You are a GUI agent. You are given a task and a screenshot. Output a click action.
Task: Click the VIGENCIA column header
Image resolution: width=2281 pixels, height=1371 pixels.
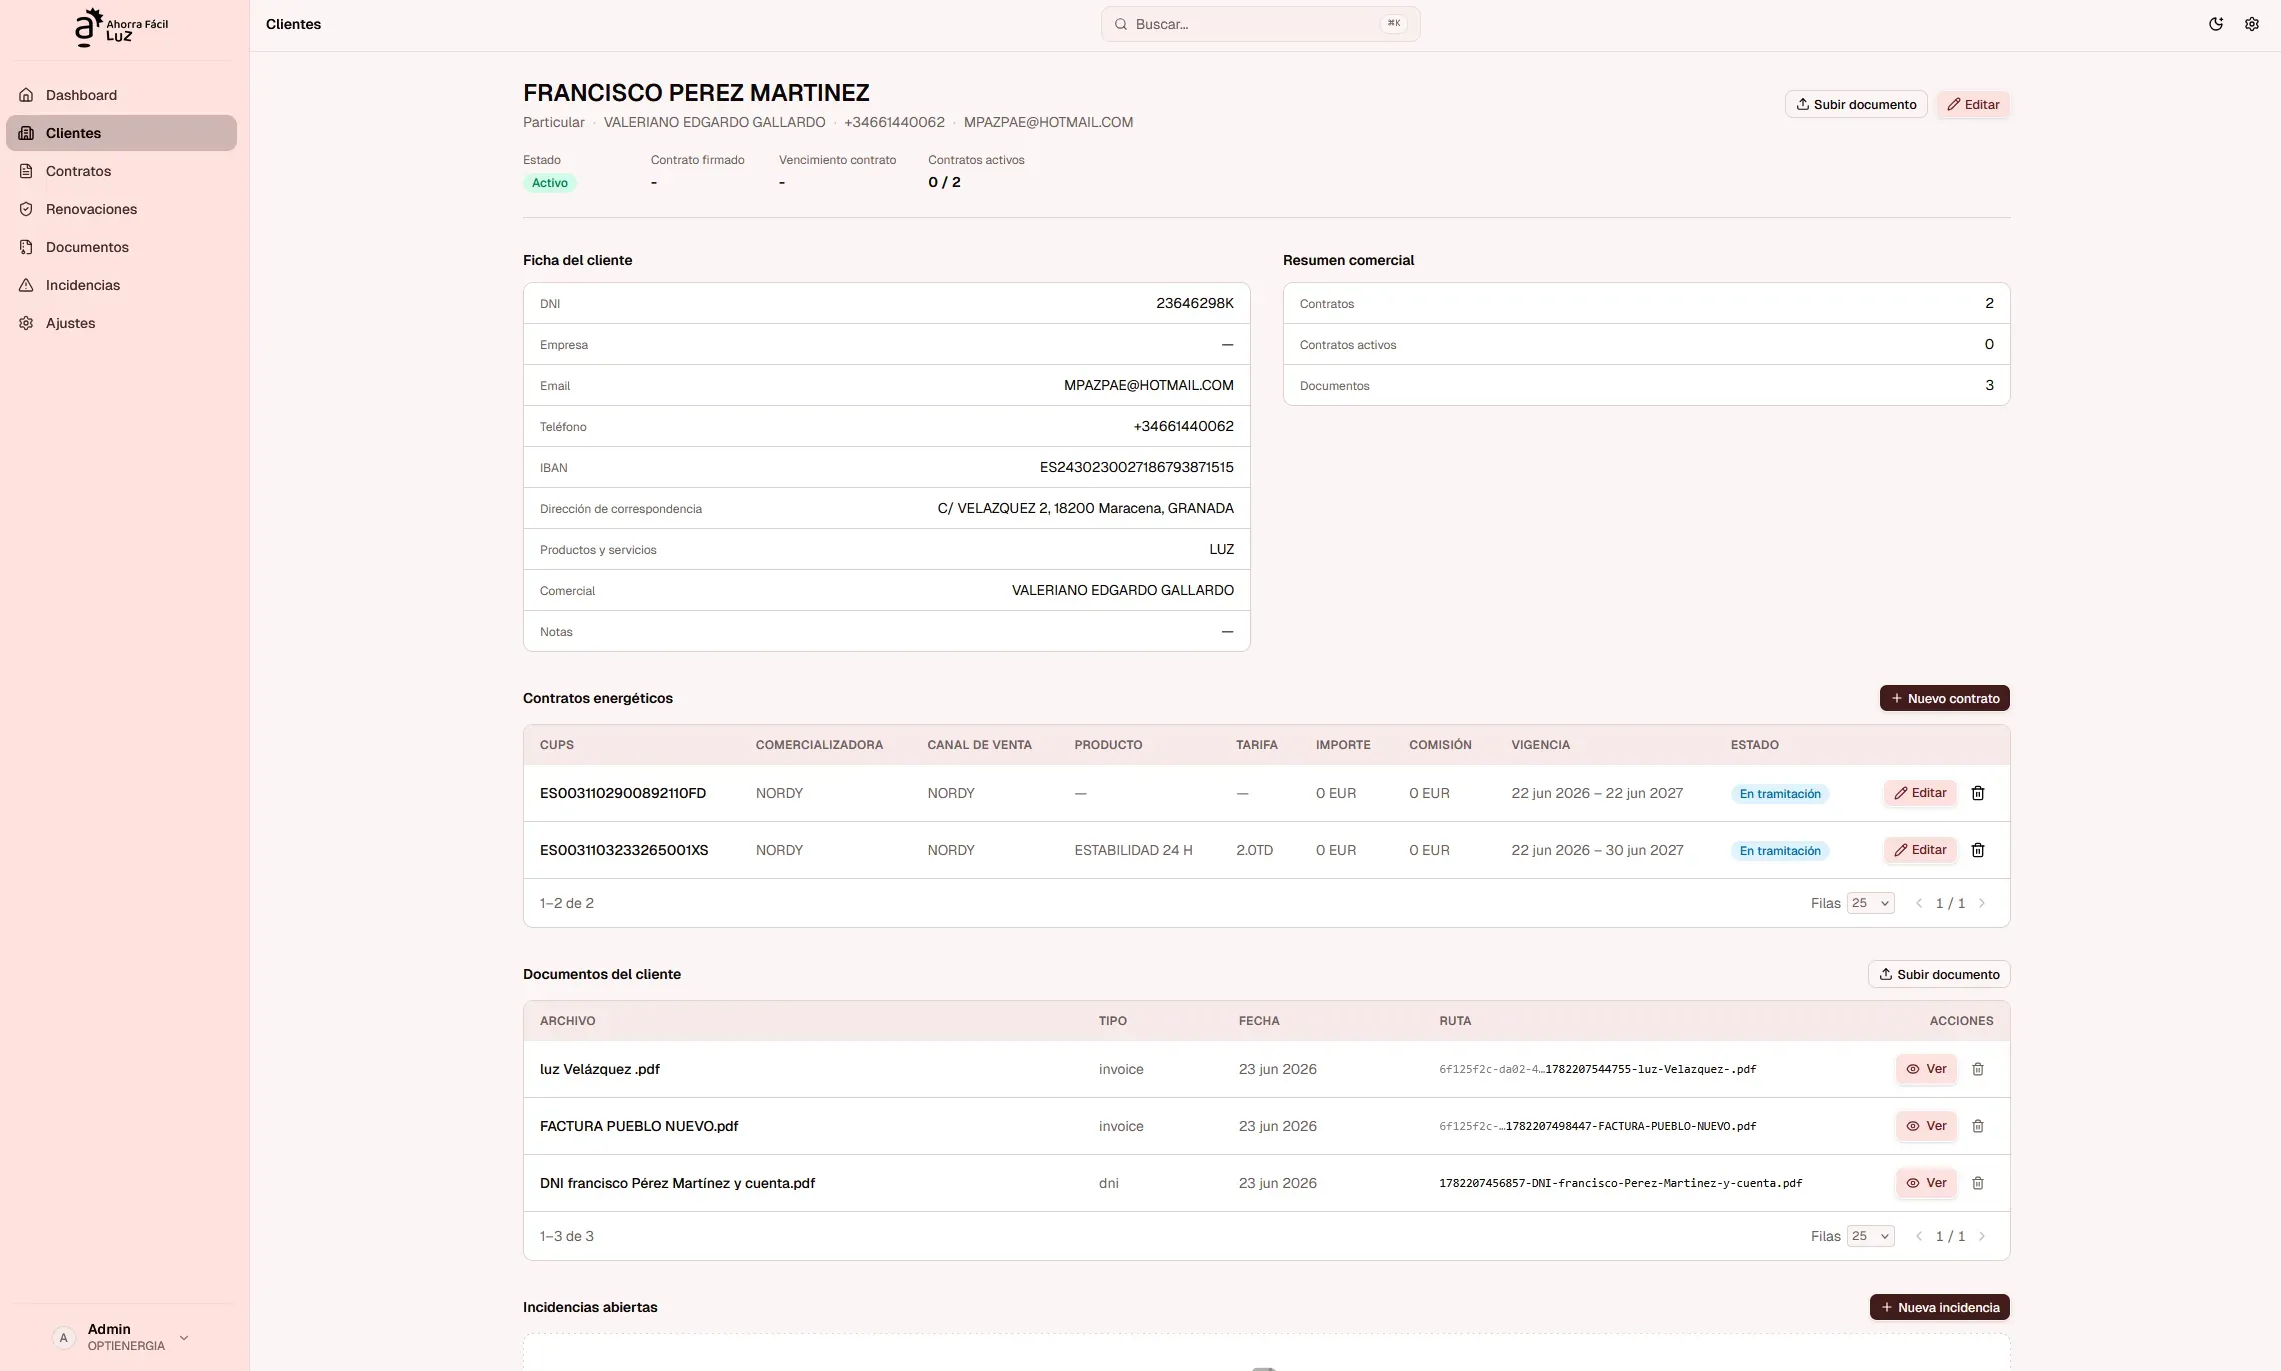[x=1540, y=745]
